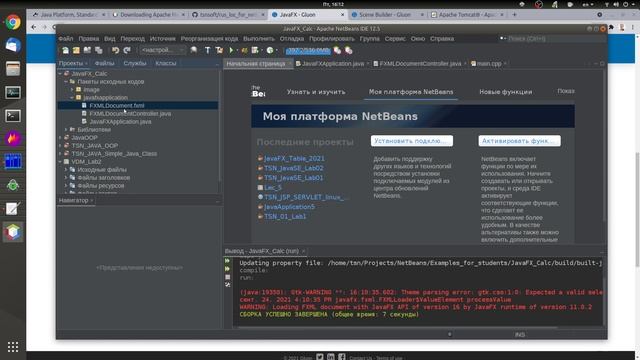
Task: Open main.cpp editor tab
Action: (x=488, y=64)
